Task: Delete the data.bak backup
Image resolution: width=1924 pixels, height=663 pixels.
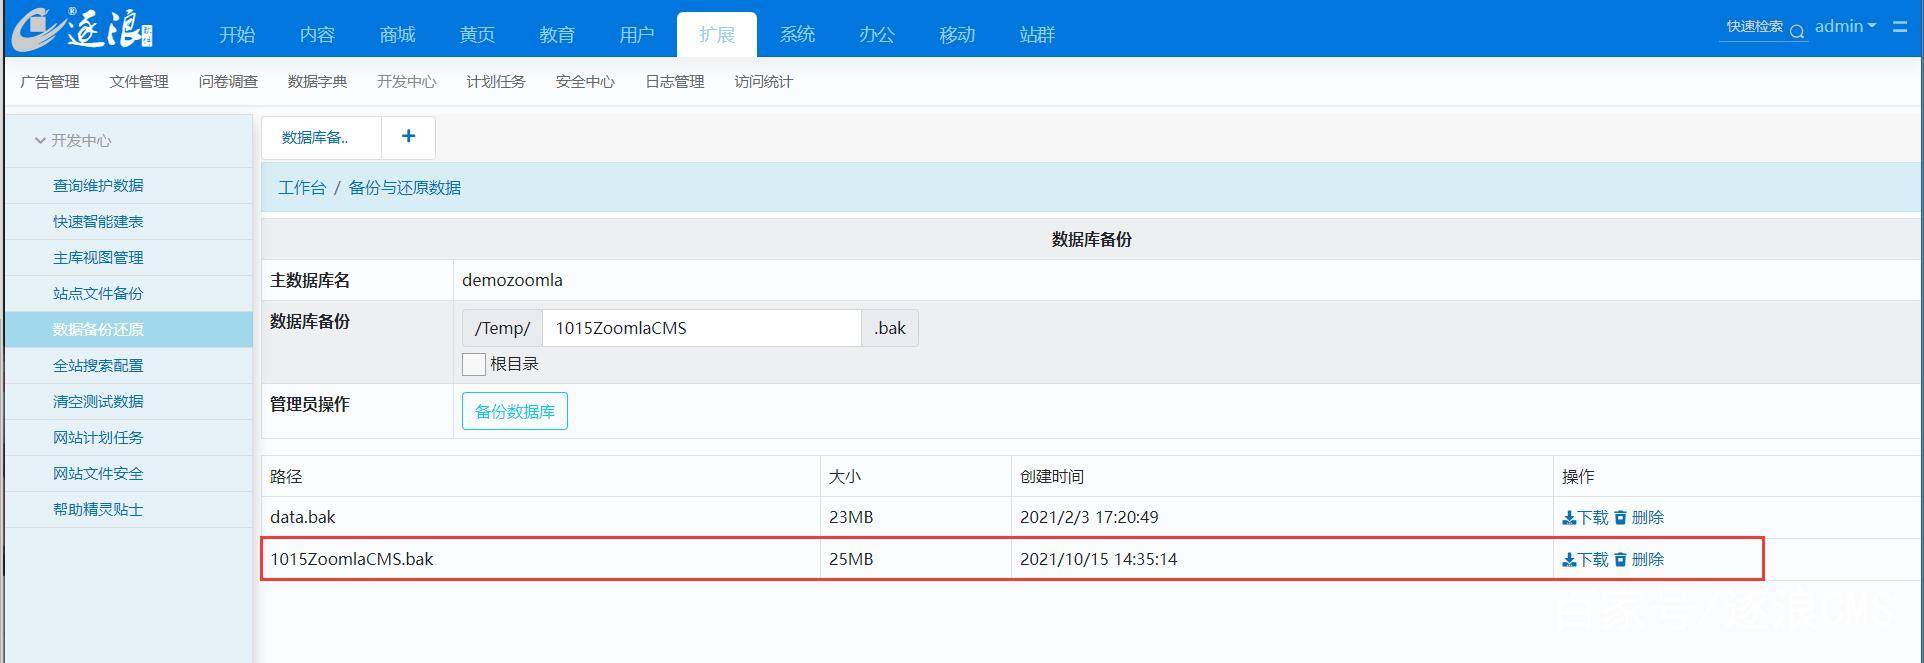Action: click(1639, 518)
